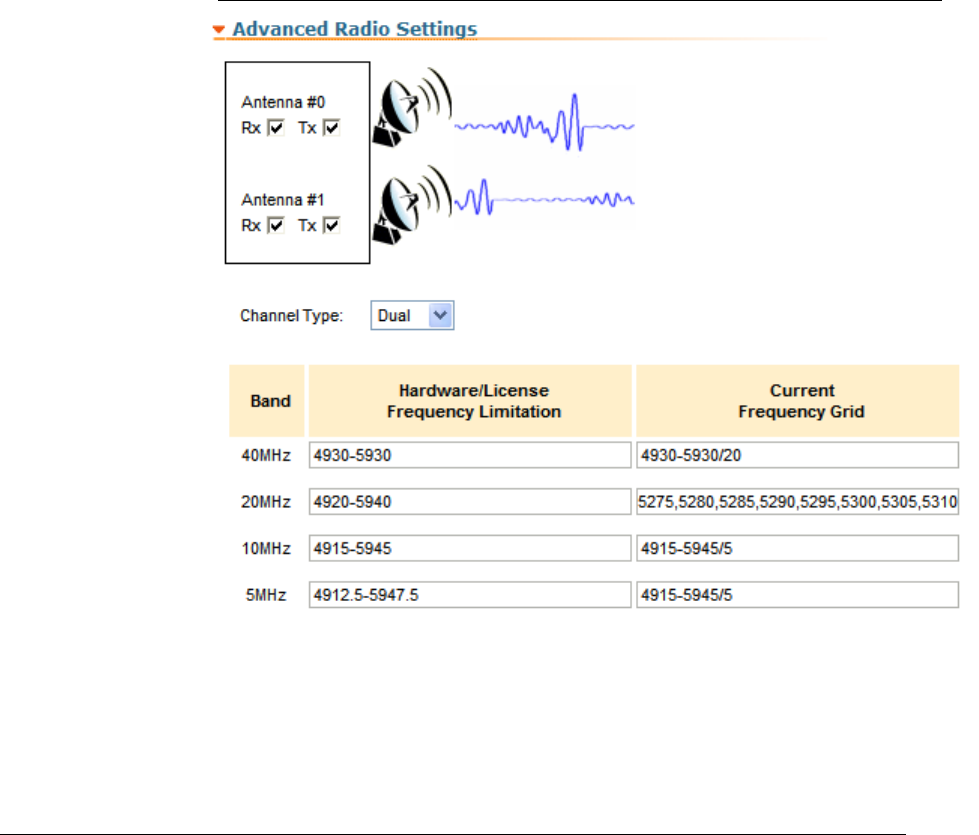Click the 40MHz current frequency grid field
The height and width of the screenshot is (835, 979).
797,455
